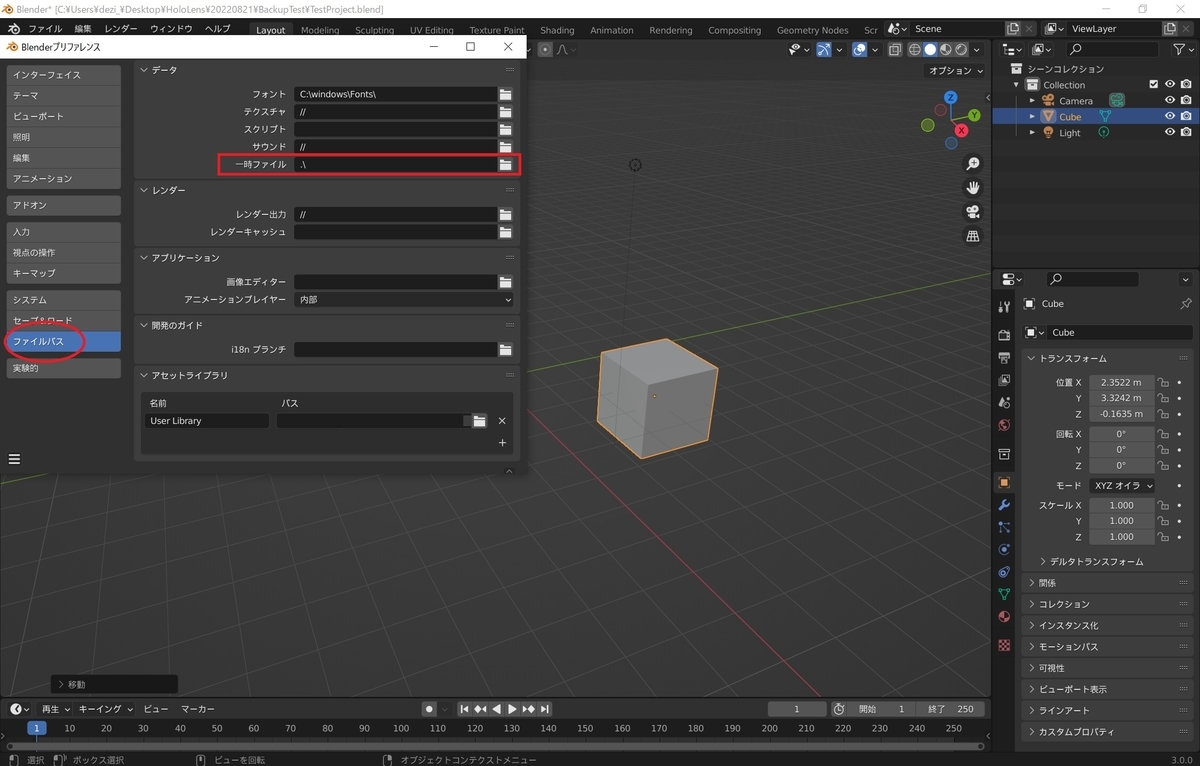Select the rendered viewport shading icon
1200x766 pixels.
point(961,49)
